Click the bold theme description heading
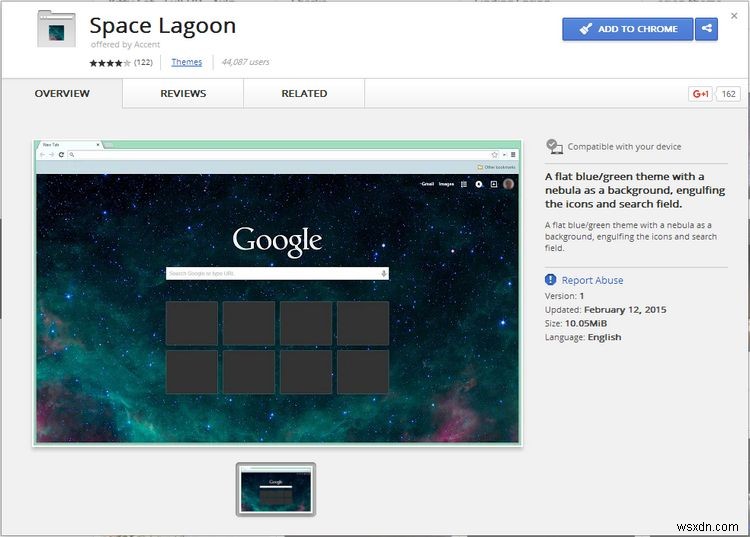 (x=635, y=190)
